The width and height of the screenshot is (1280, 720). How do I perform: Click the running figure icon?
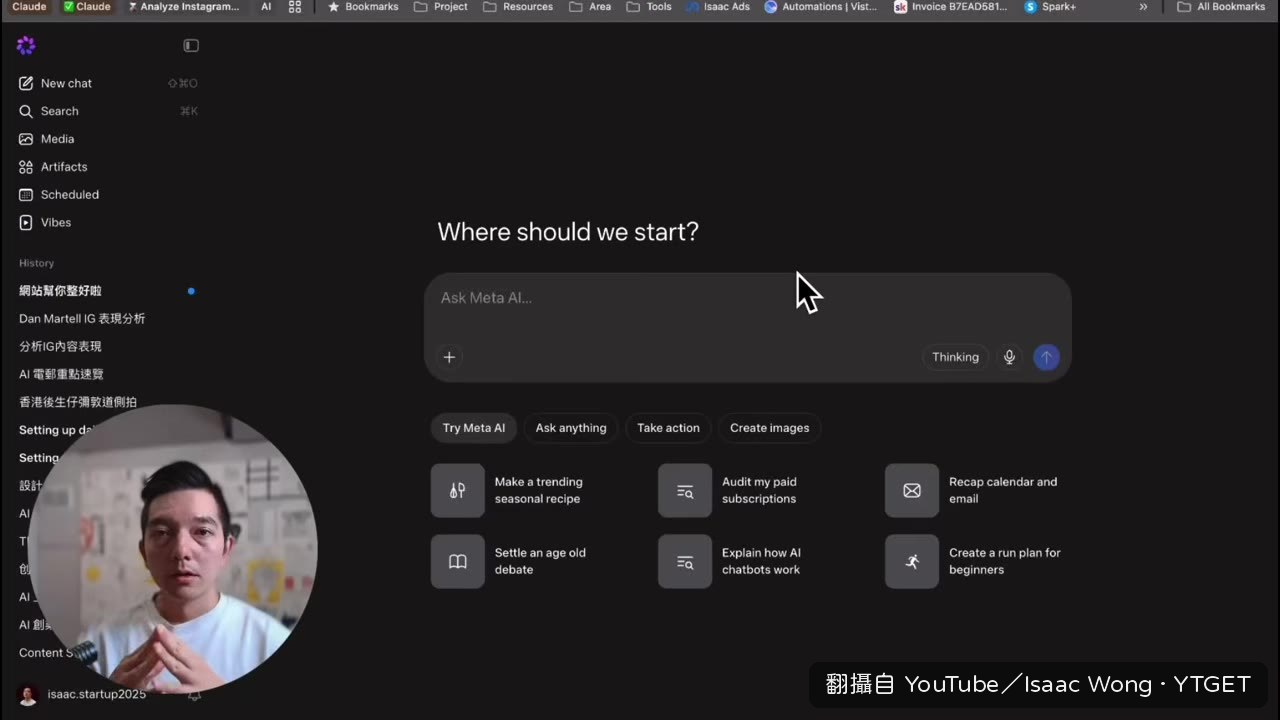(x=912, y=561)
